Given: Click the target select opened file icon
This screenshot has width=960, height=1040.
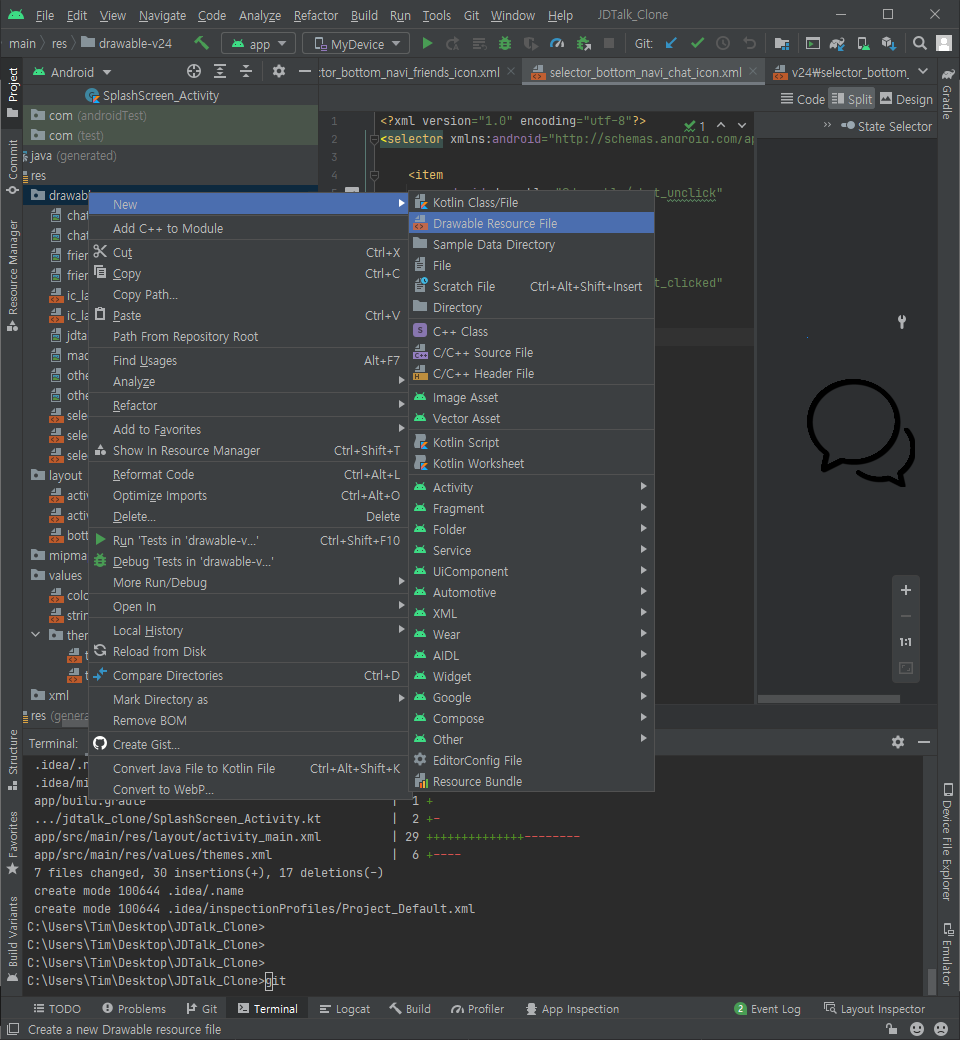Looking at the screenshot, I should click(194, 72).
